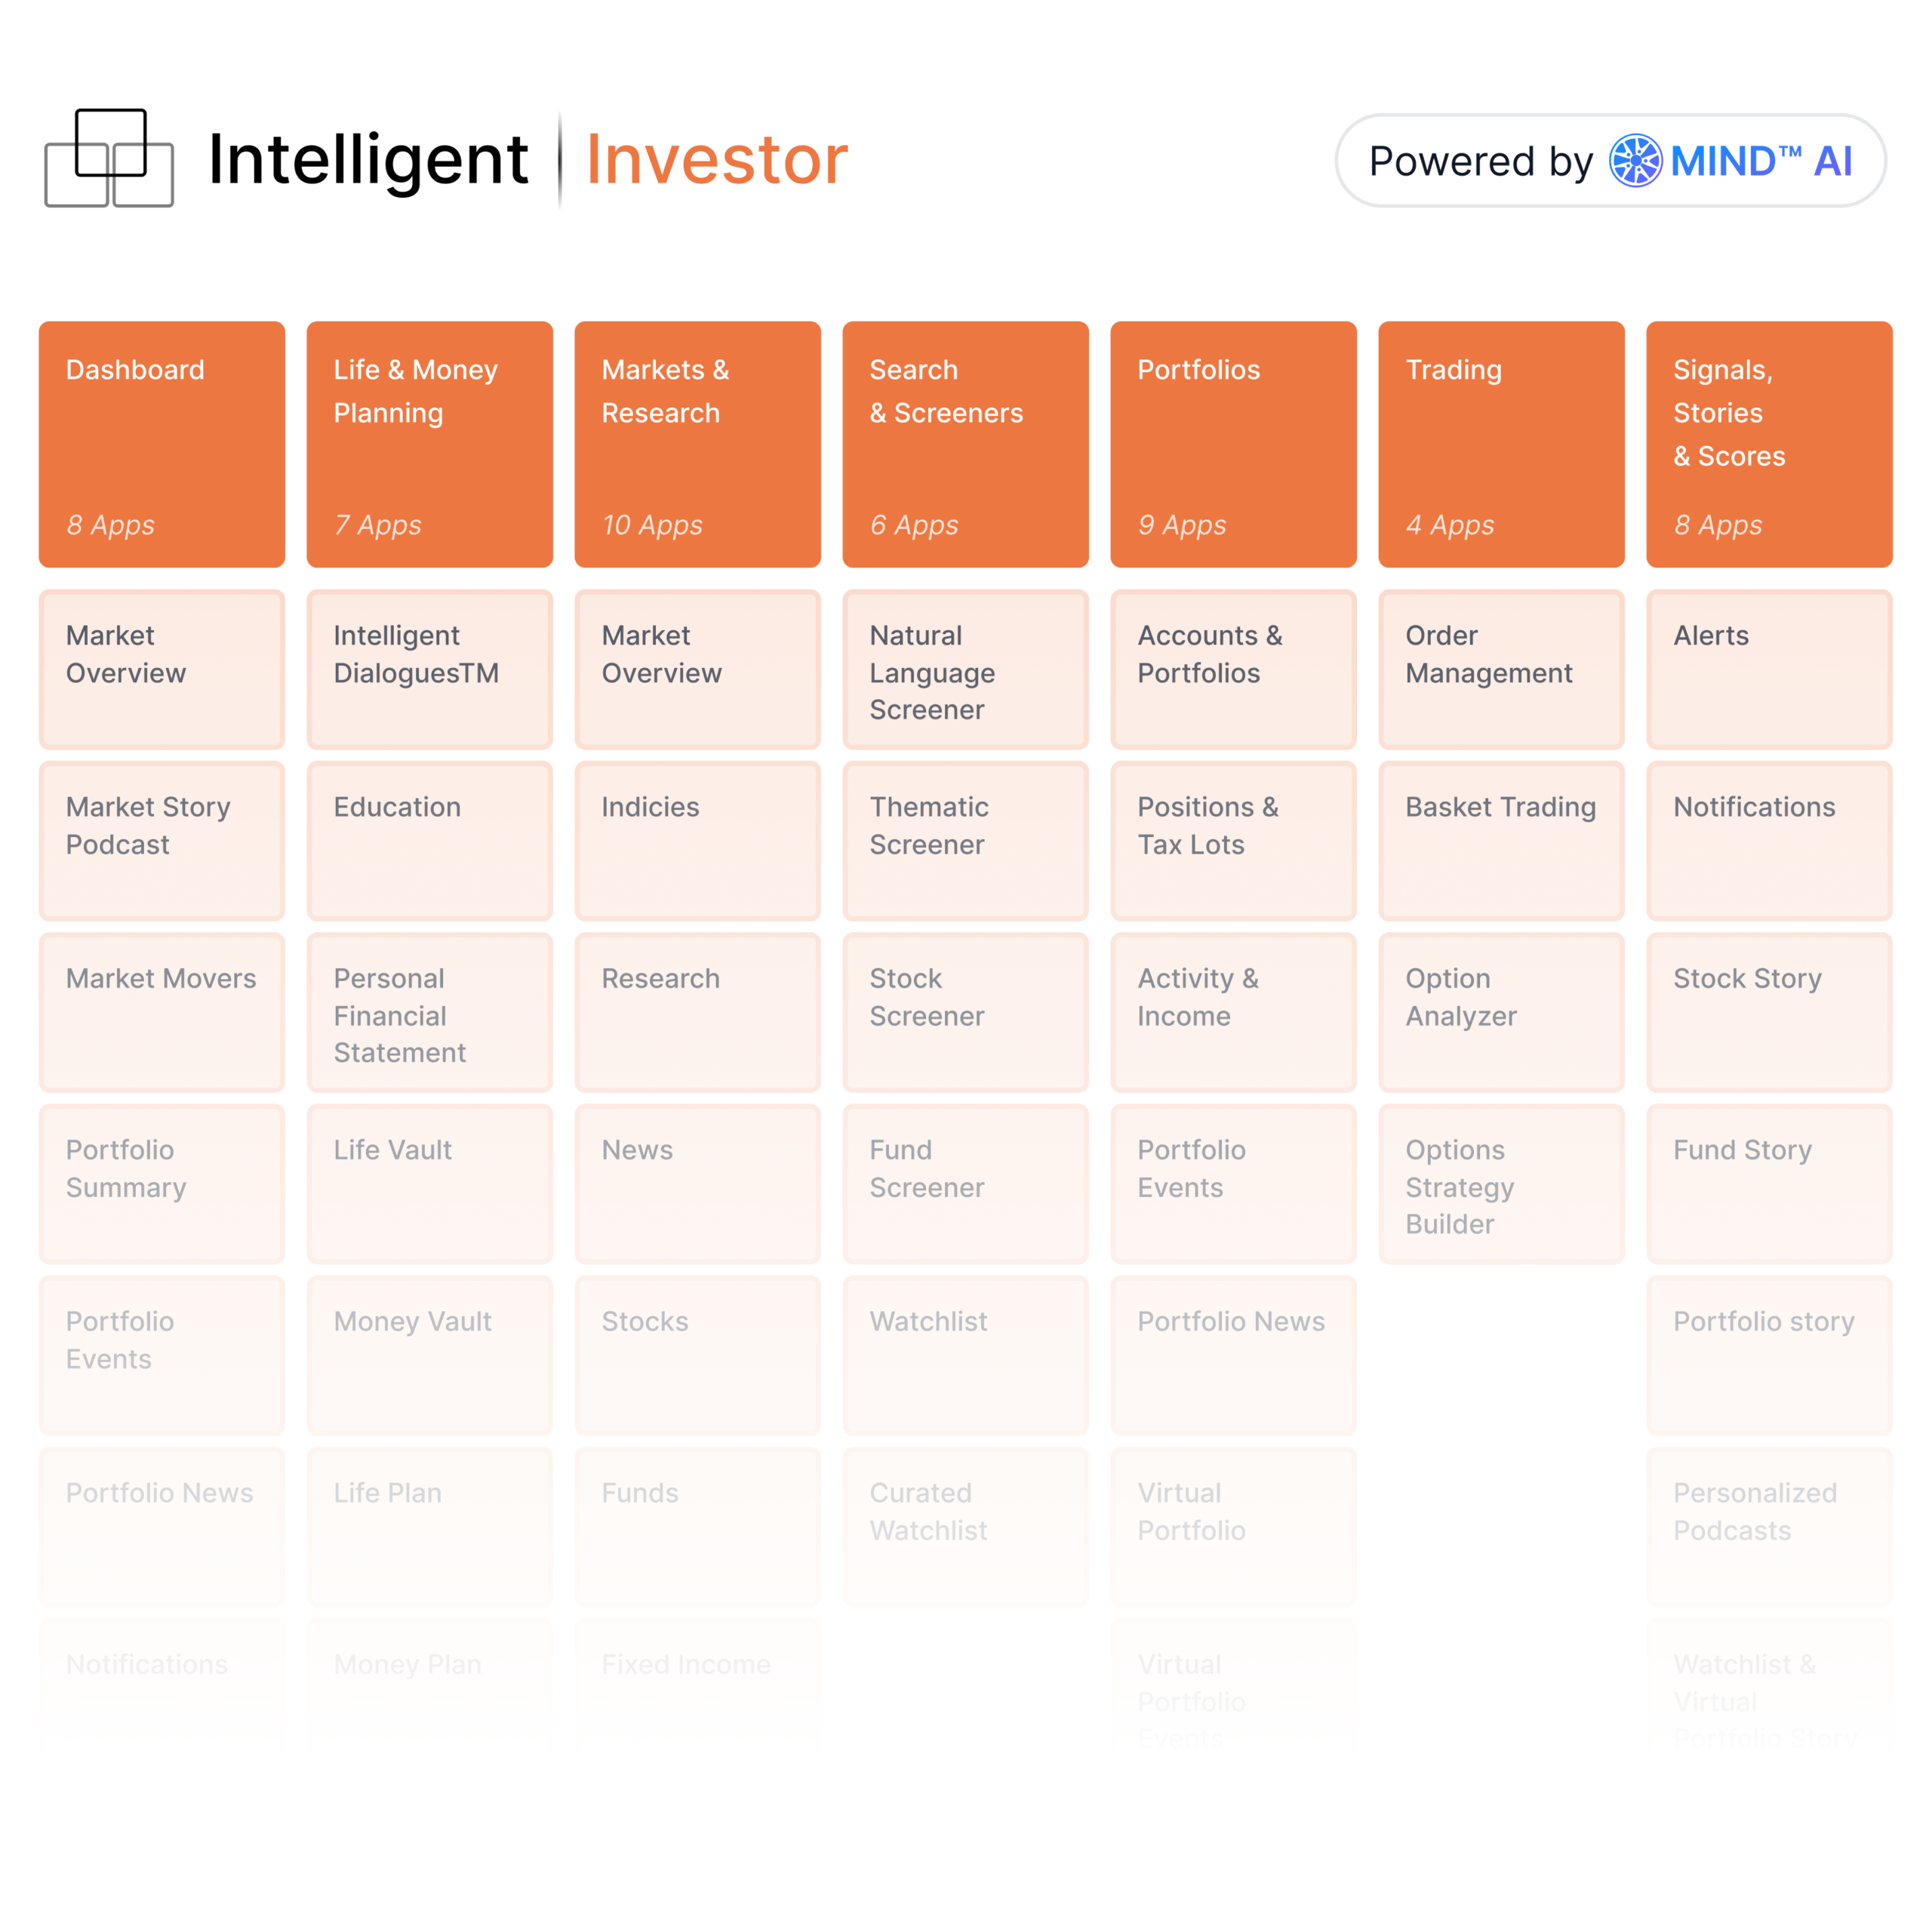Viewport: 1932px width, 1911px height.
Task: Open the Trading category tile
Action: pos(1501,444)
